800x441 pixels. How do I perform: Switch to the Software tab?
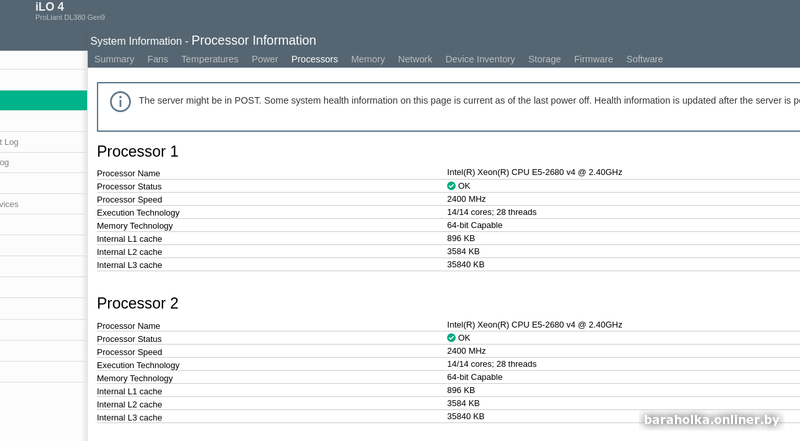click(x=644, y=59)
